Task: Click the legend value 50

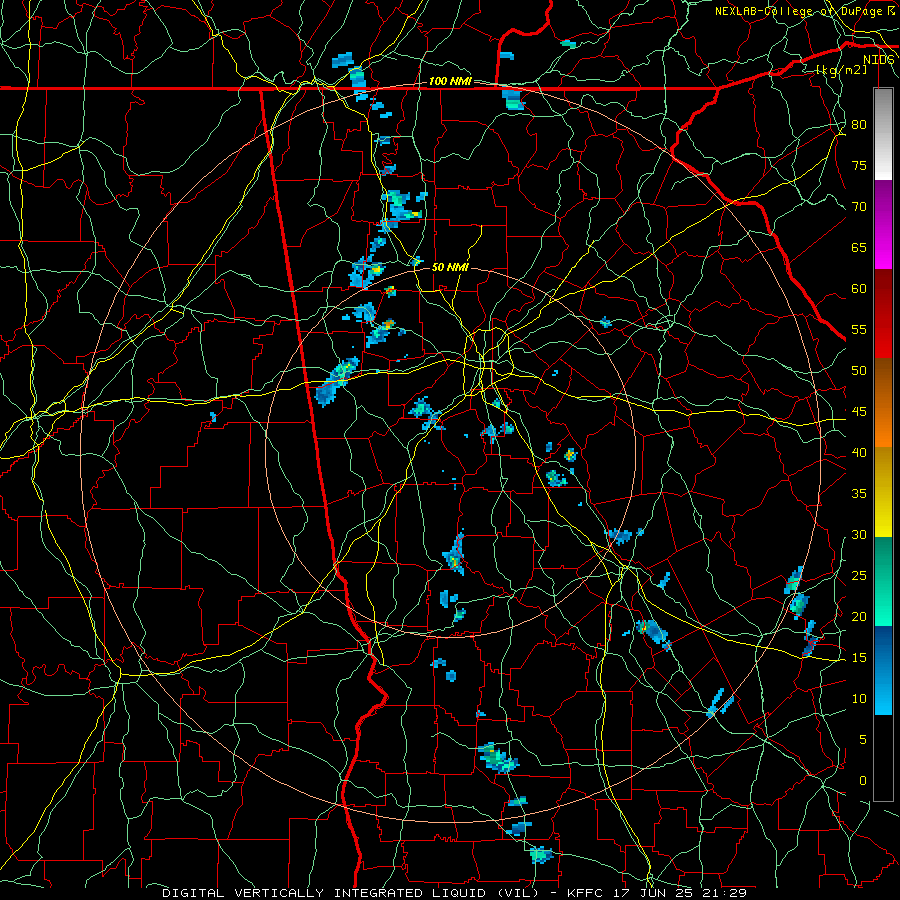Action: point(859,371)
